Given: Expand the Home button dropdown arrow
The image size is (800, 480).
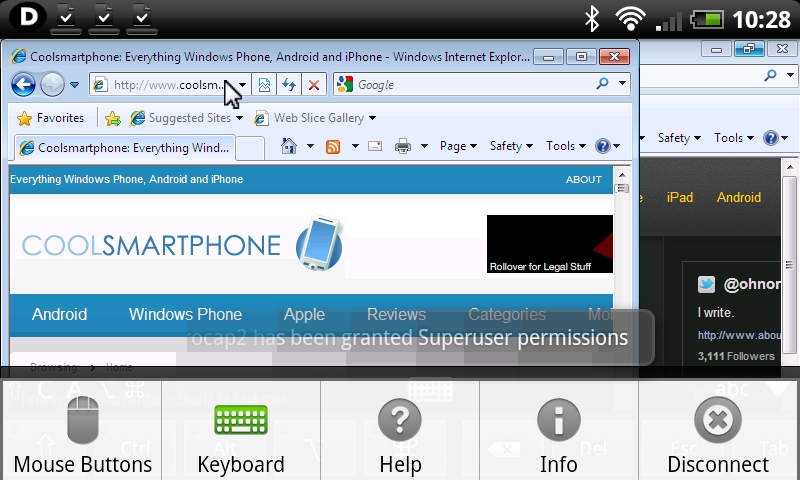Looking at the screenshot, I should pyautogui.click(x=310, y=146).
